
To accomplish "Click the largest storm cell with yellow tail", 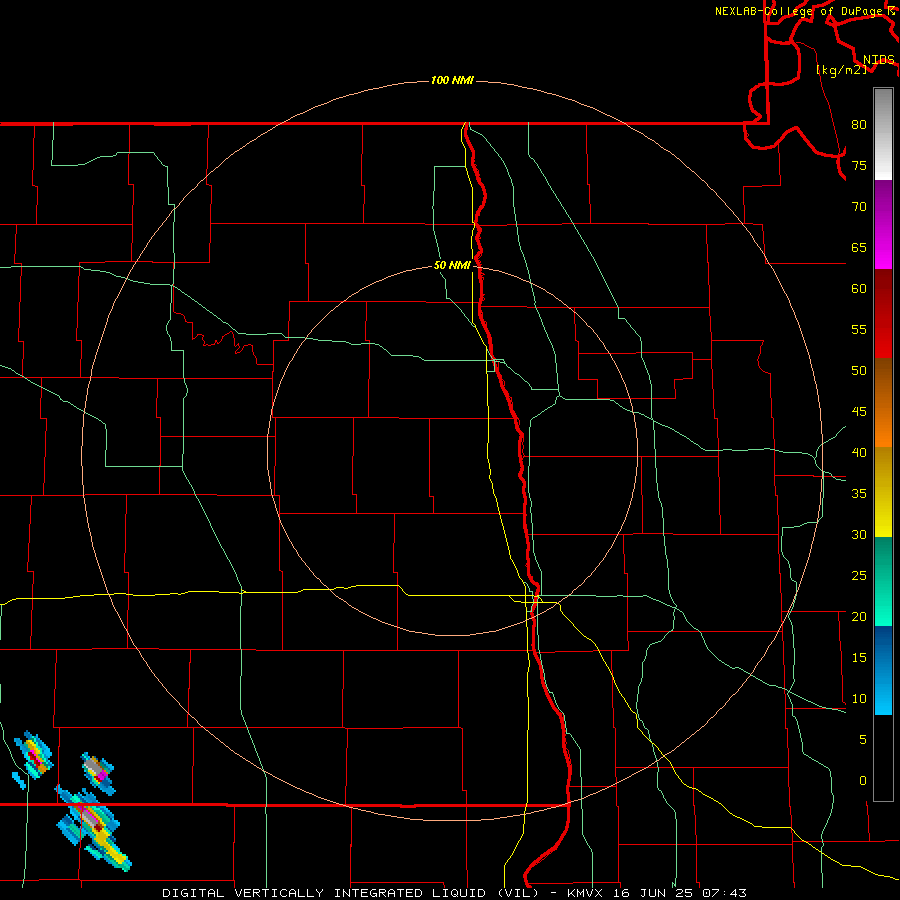I will (93, 827).
